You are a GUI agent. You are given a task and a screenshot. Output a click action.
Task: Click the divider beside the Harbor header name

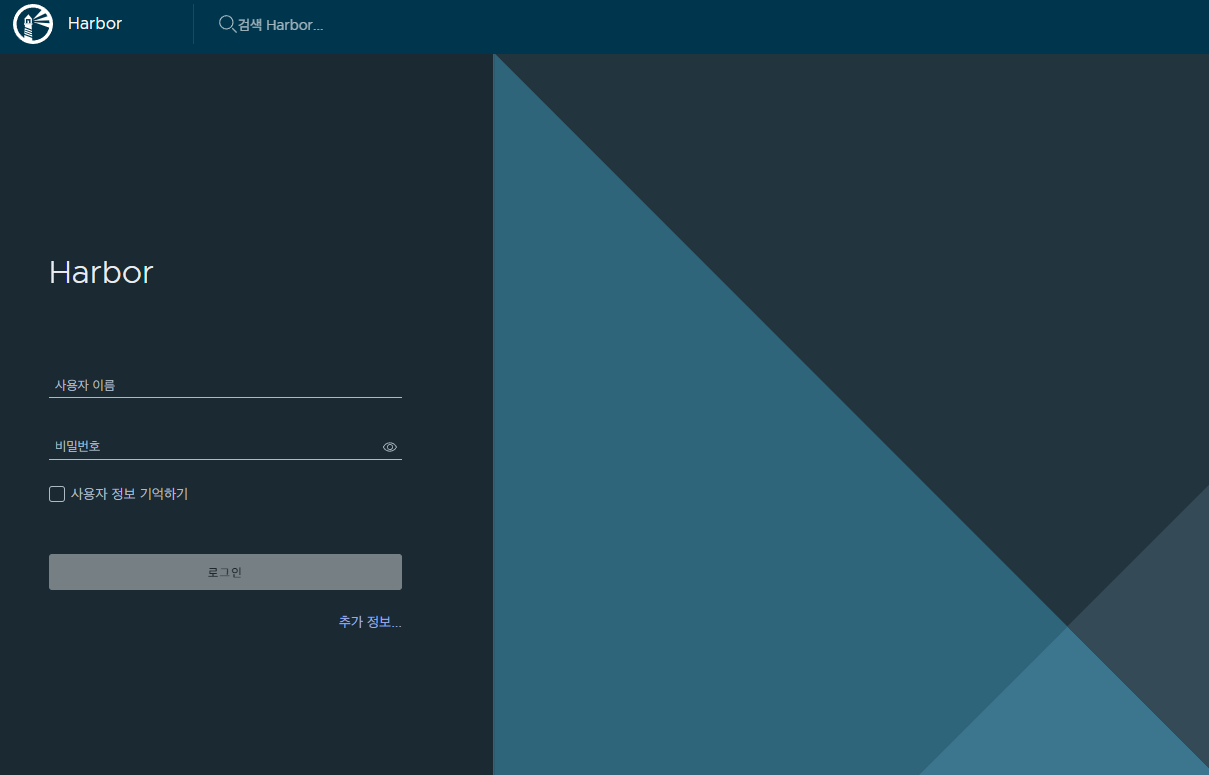[x=193, y=24]
